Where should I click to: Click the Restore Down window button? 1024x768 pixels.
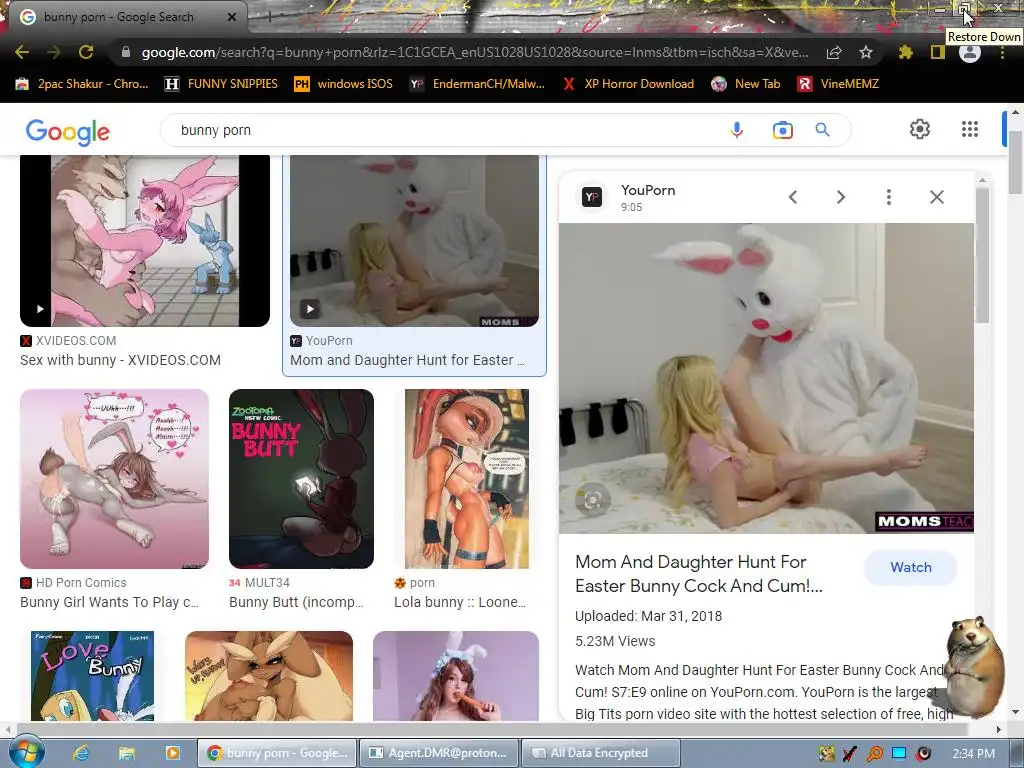click(965, 9)
